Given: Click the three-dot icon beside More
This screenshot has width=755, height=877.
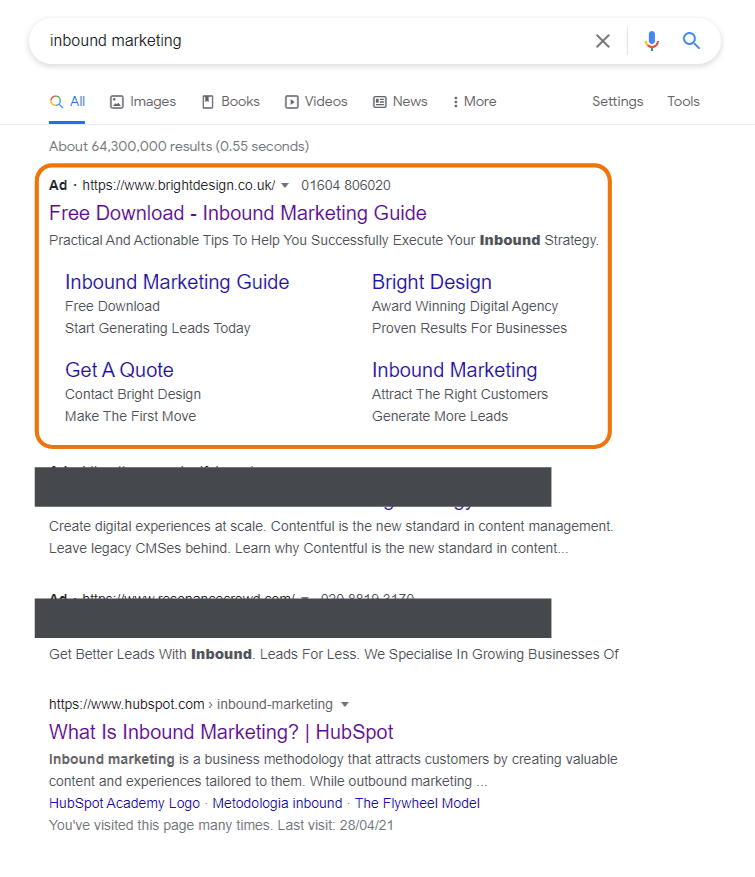Looking at the screenshot, I should coord(455,102).
